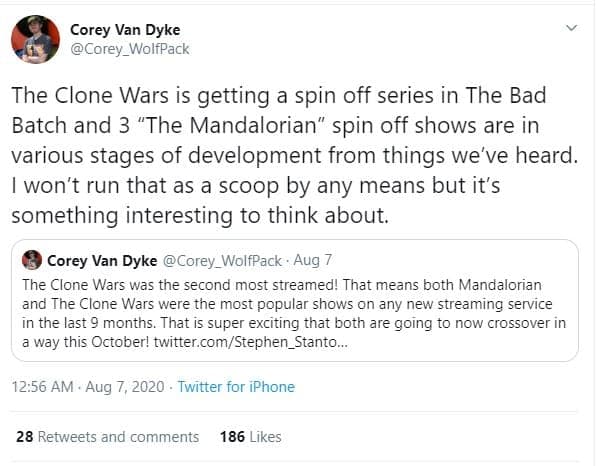
Task: Click the quoted tweet's Aug 7 date
Action: 312,260
